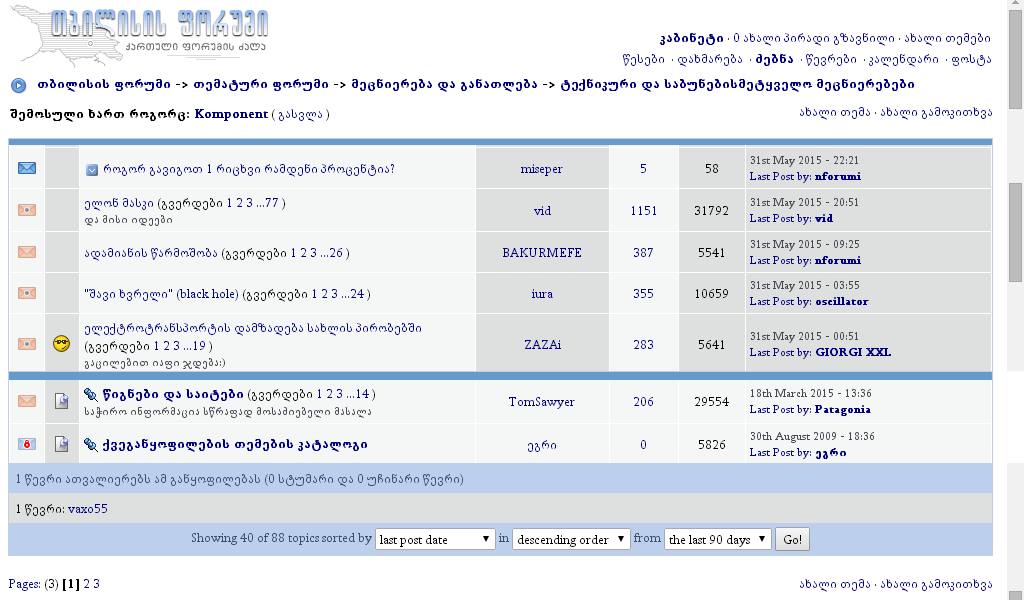The width and height of the screenshot is (1024, 600).
Task: Open the წევრები members link
Action: pyautogui.click(x=831, y=59)
